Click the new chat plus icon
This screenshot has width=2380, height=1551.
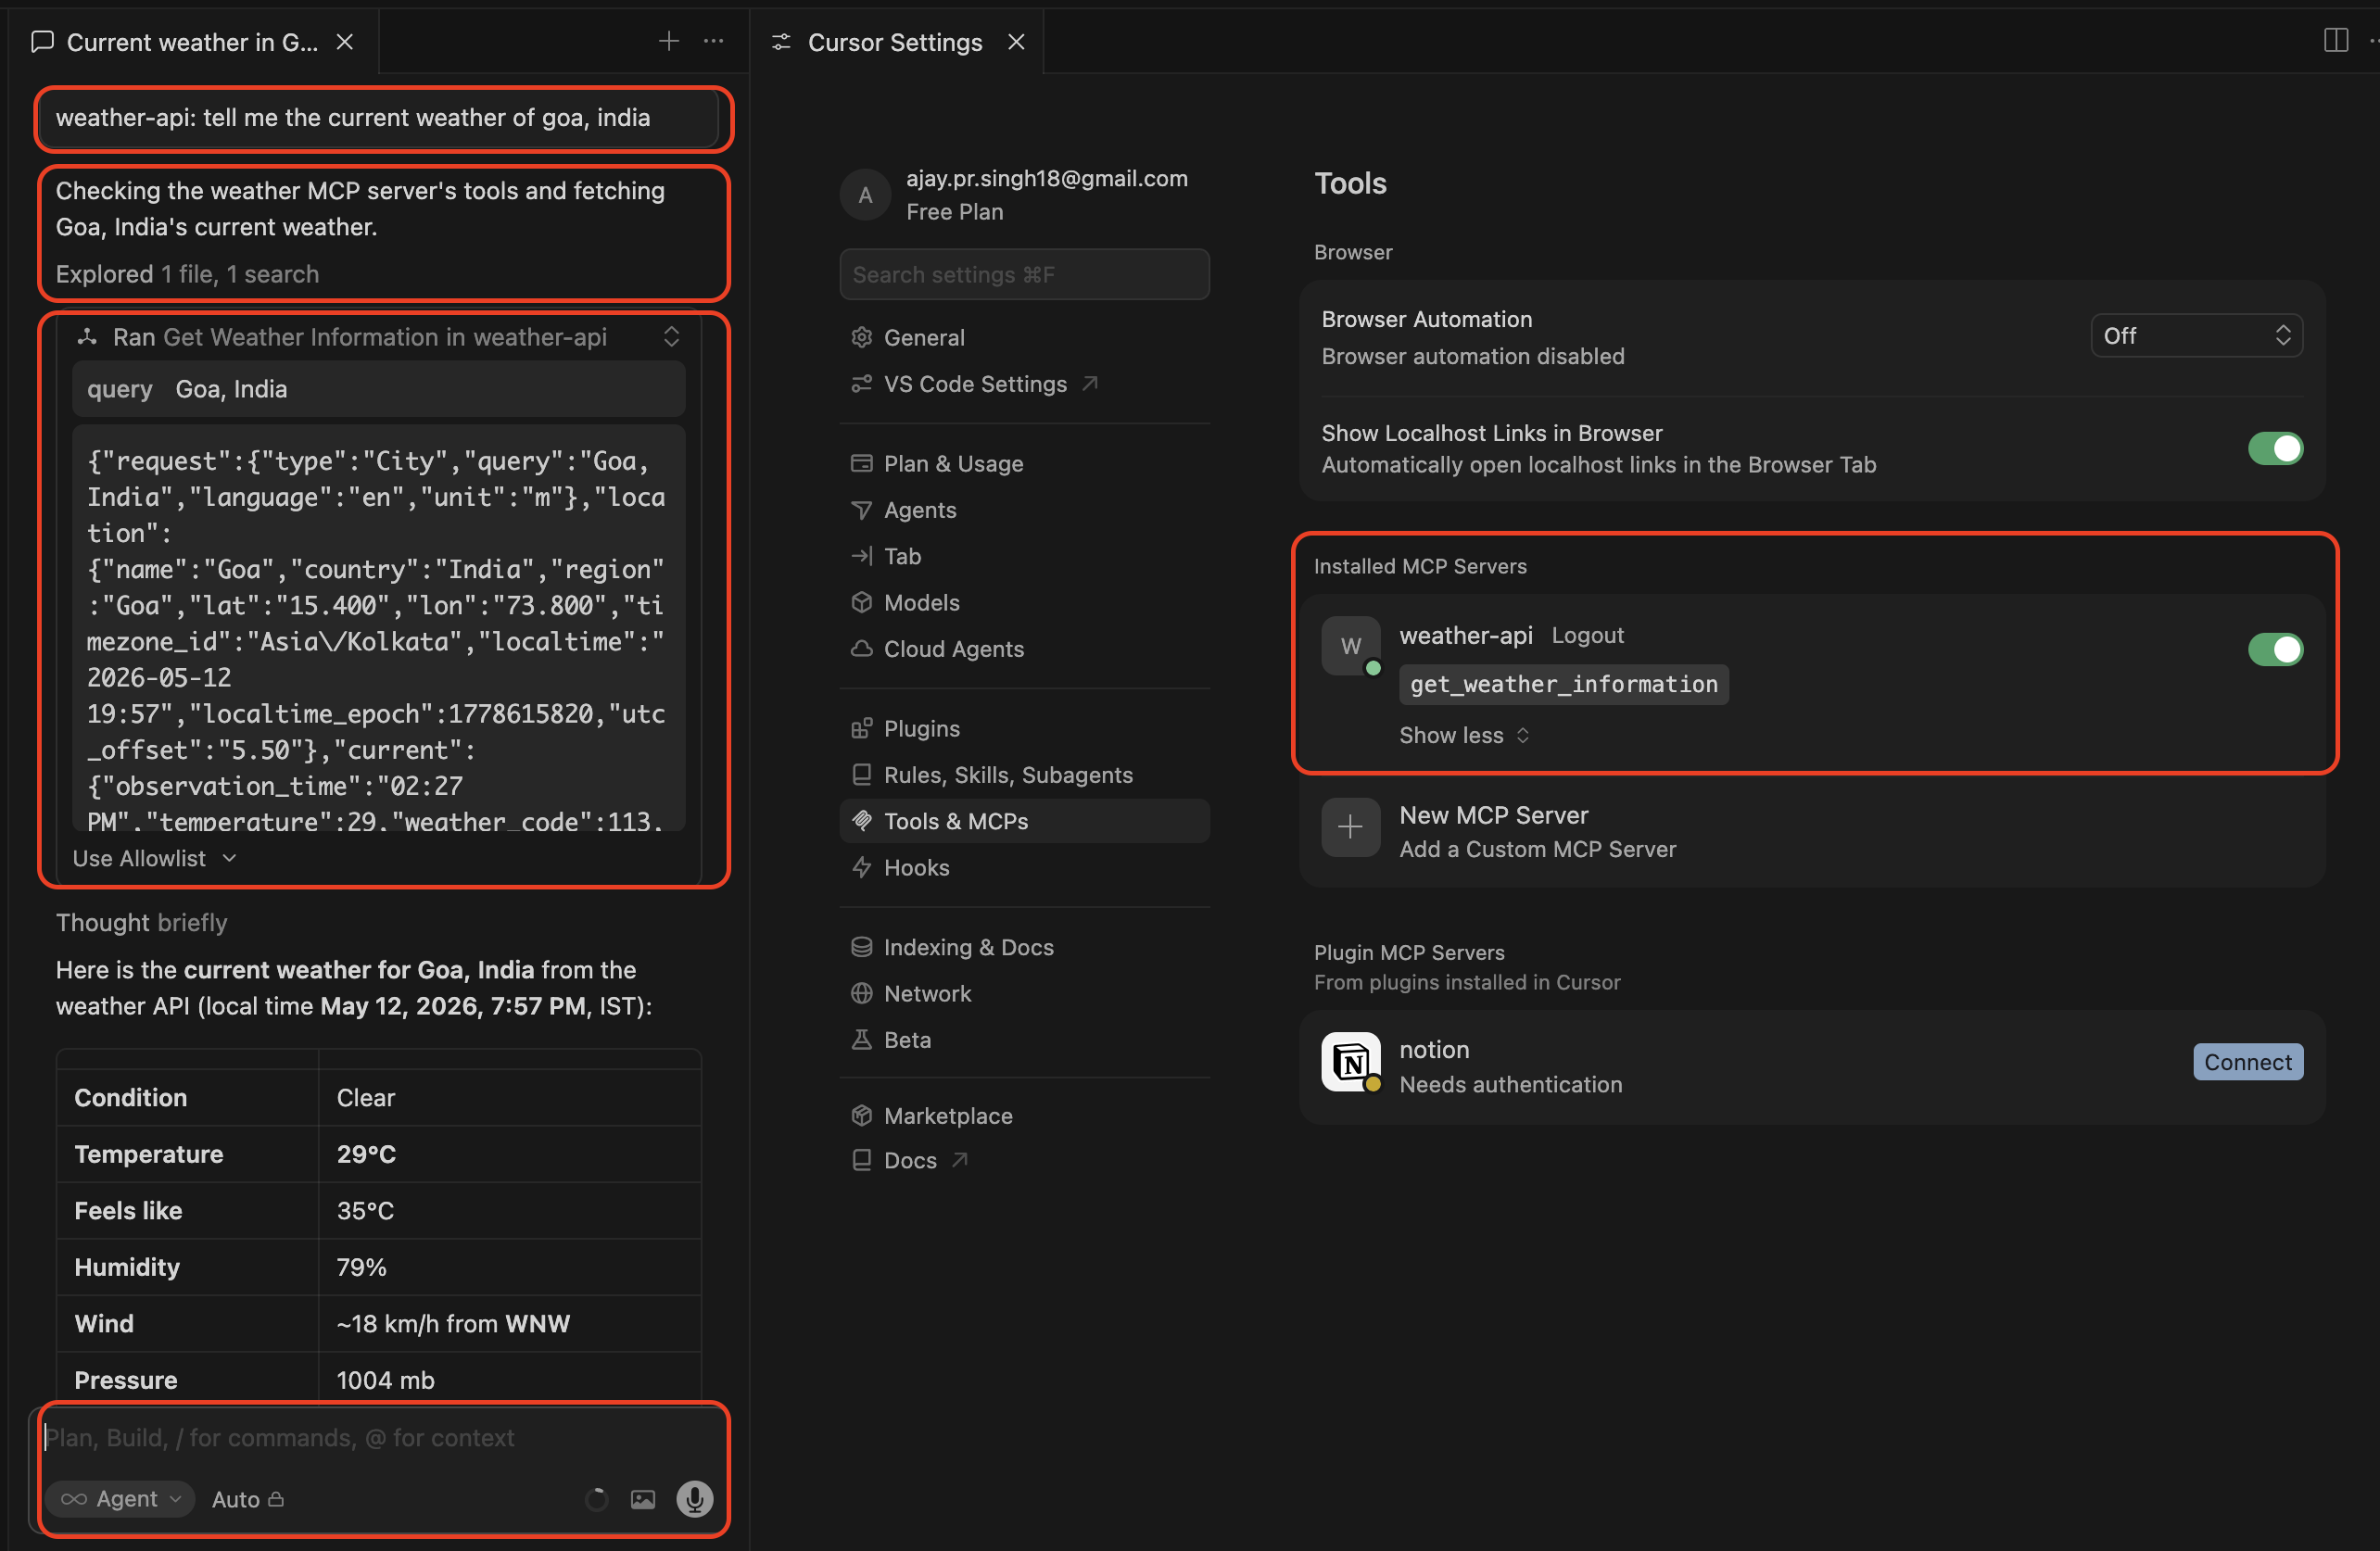[x=669, y=41]
